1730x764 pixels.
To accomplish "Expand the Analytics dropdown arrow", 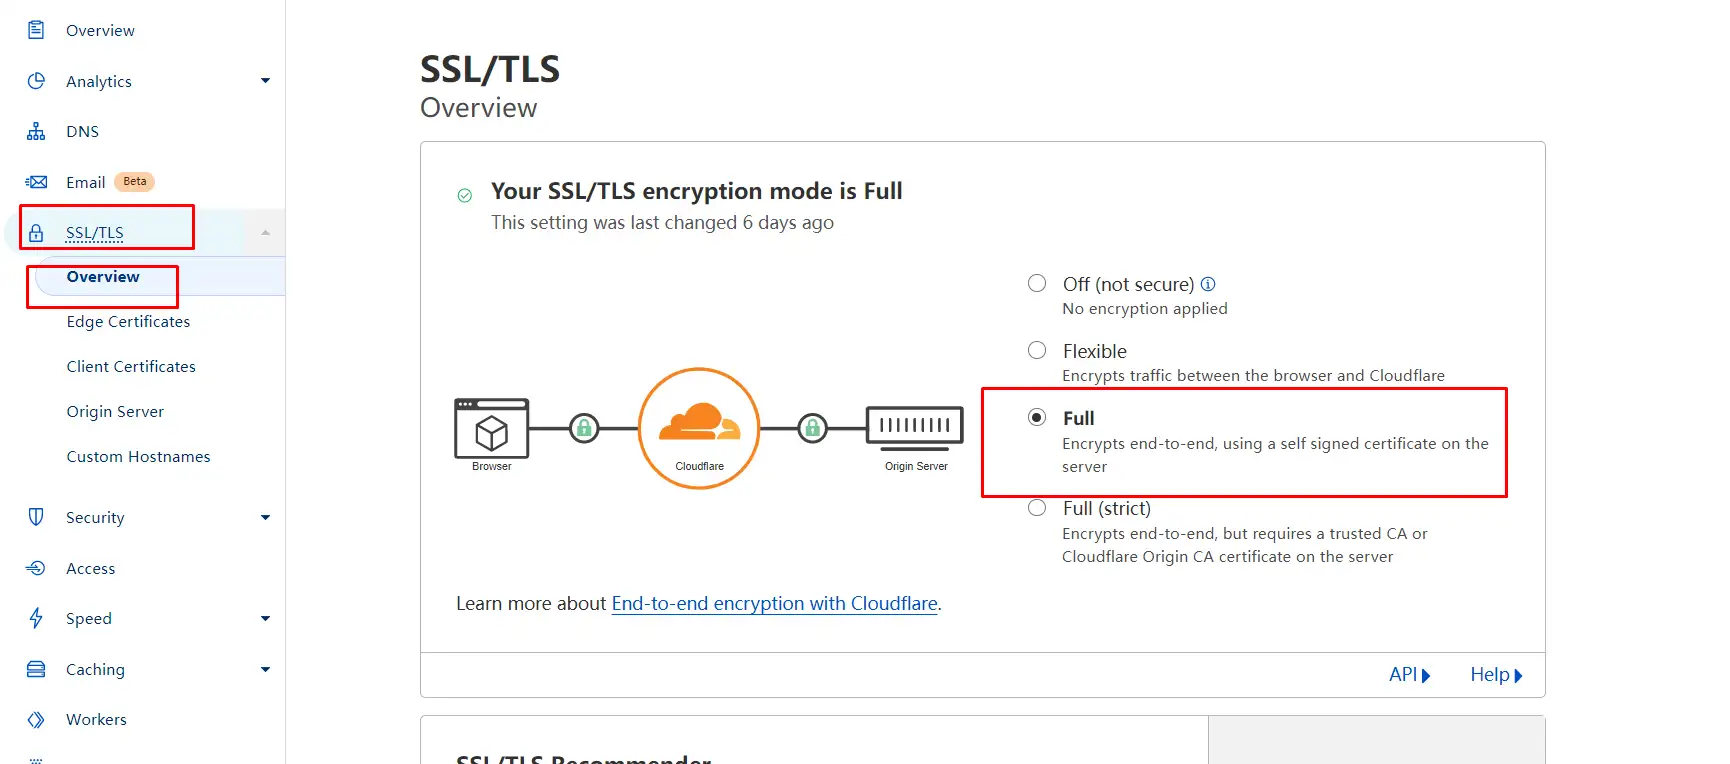I will coord(265,81).
